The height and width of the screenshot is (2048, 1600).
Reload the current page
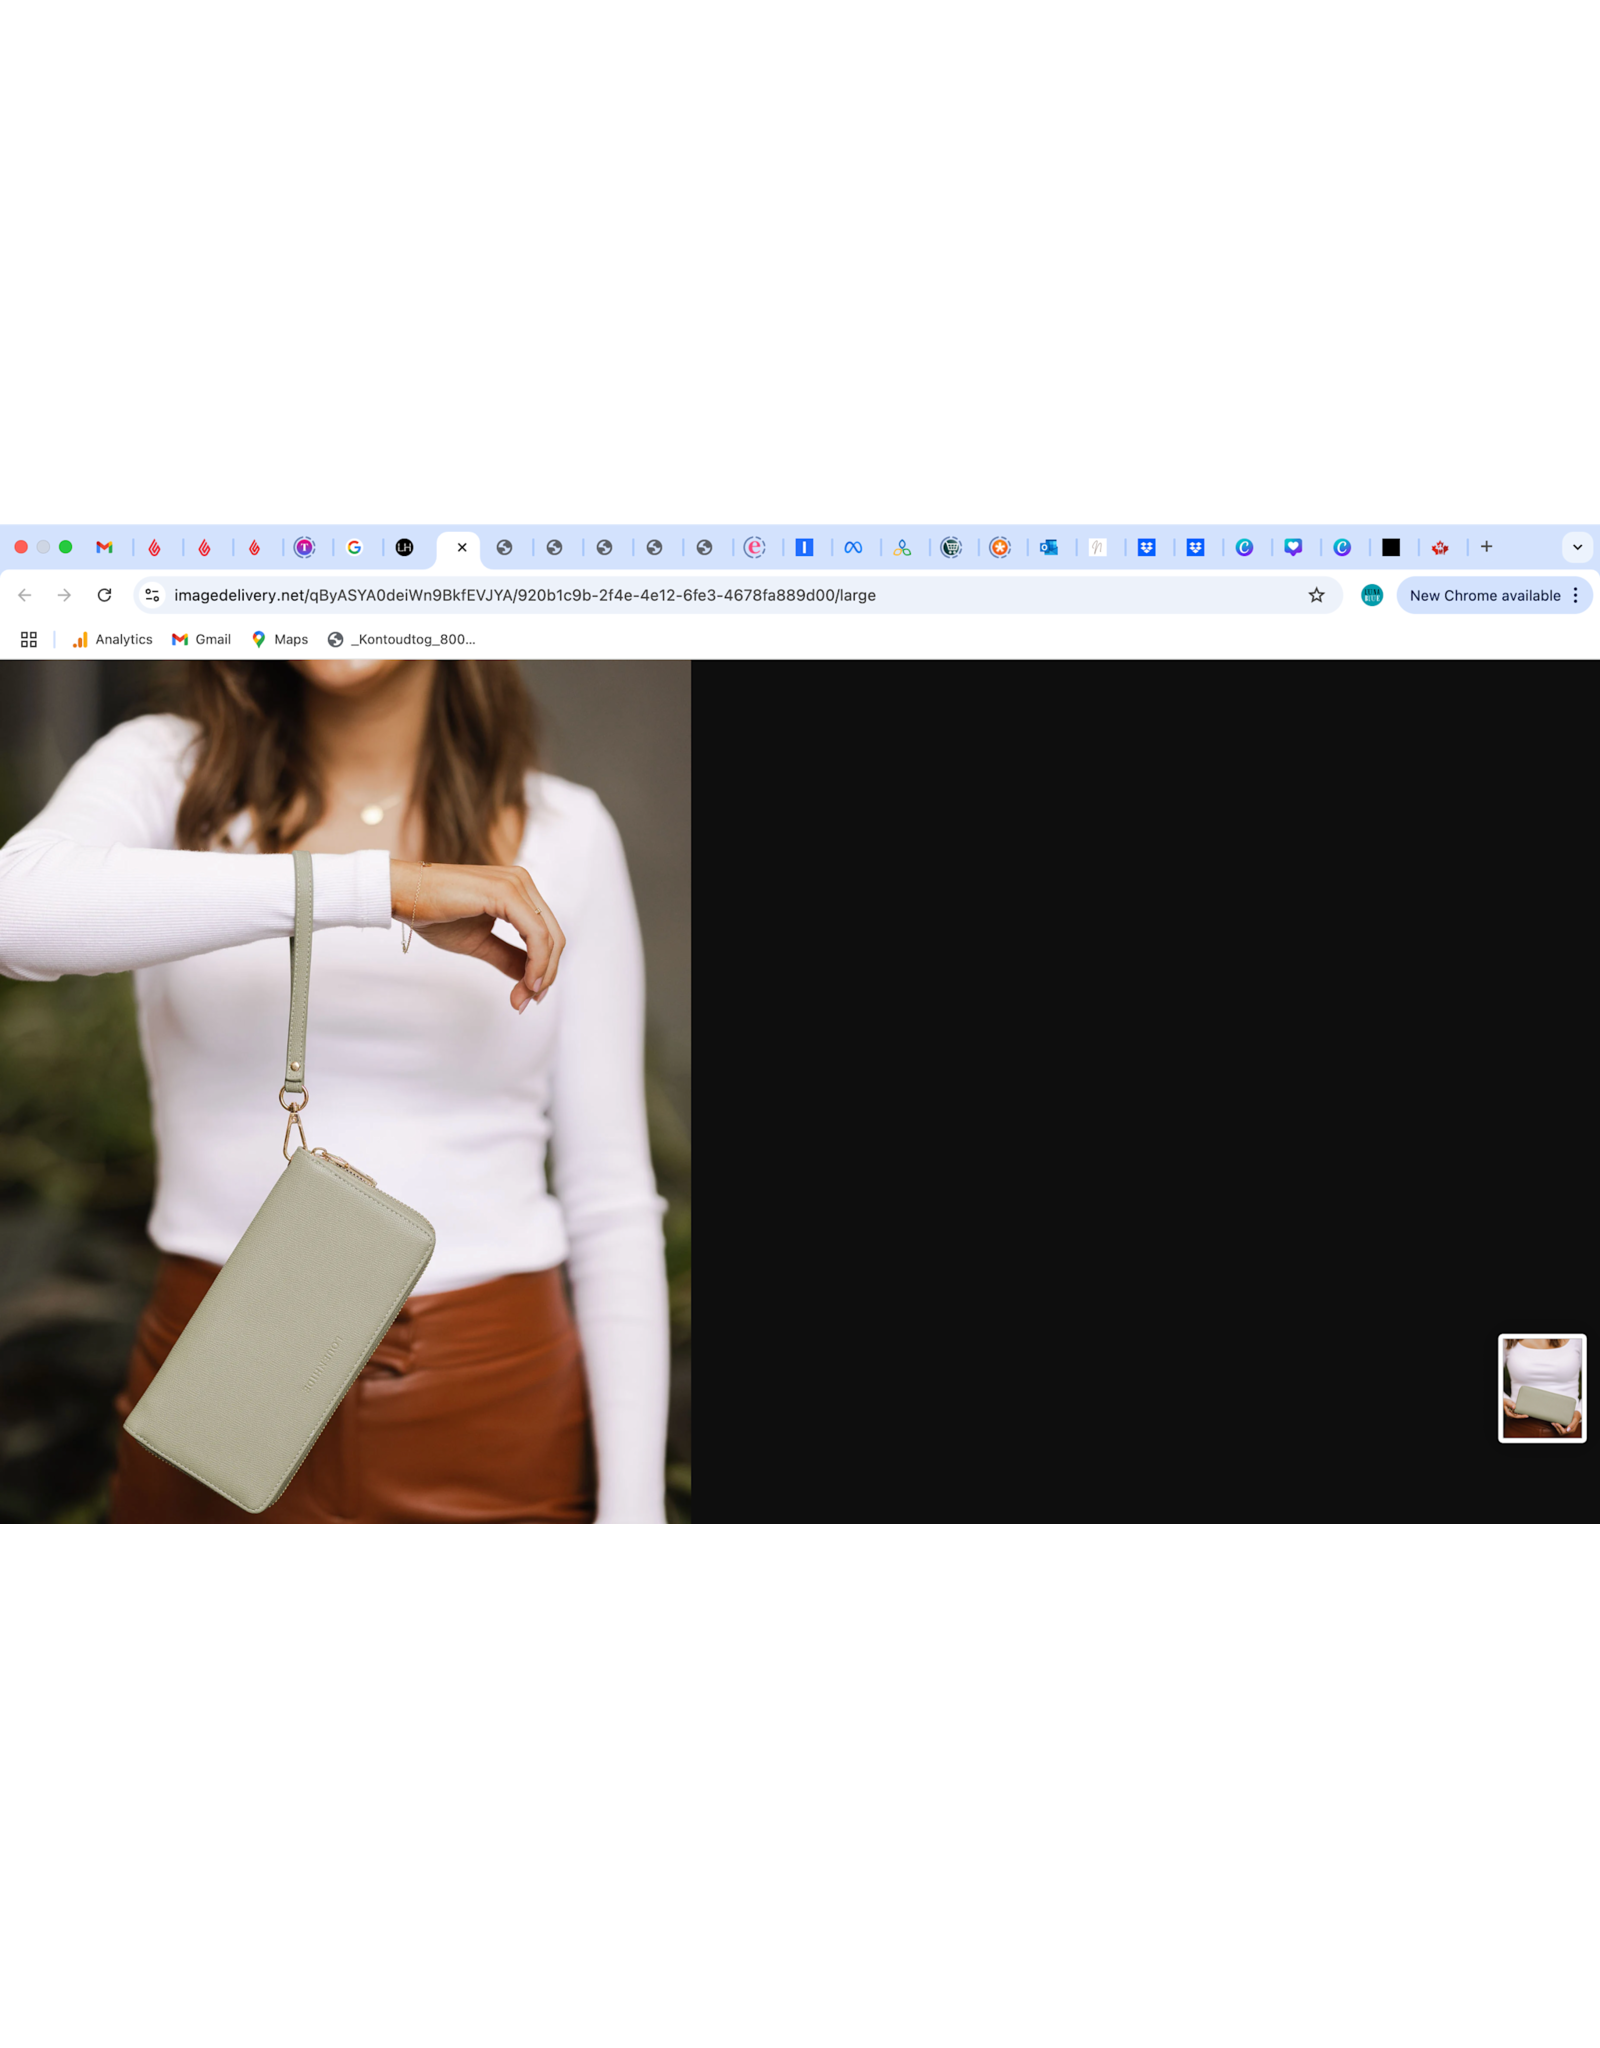104,595
